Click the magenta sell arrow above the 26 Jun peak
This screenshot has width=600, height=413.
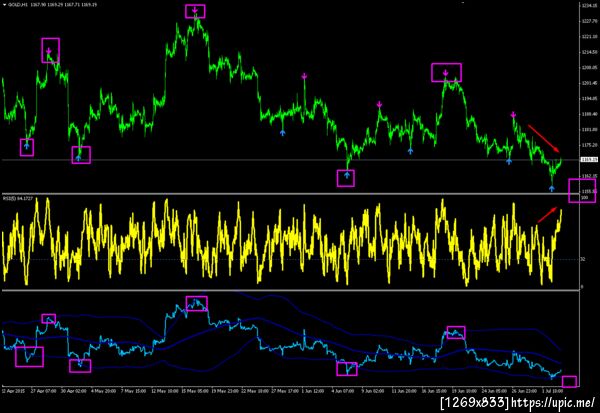click(x=513, y=114)
